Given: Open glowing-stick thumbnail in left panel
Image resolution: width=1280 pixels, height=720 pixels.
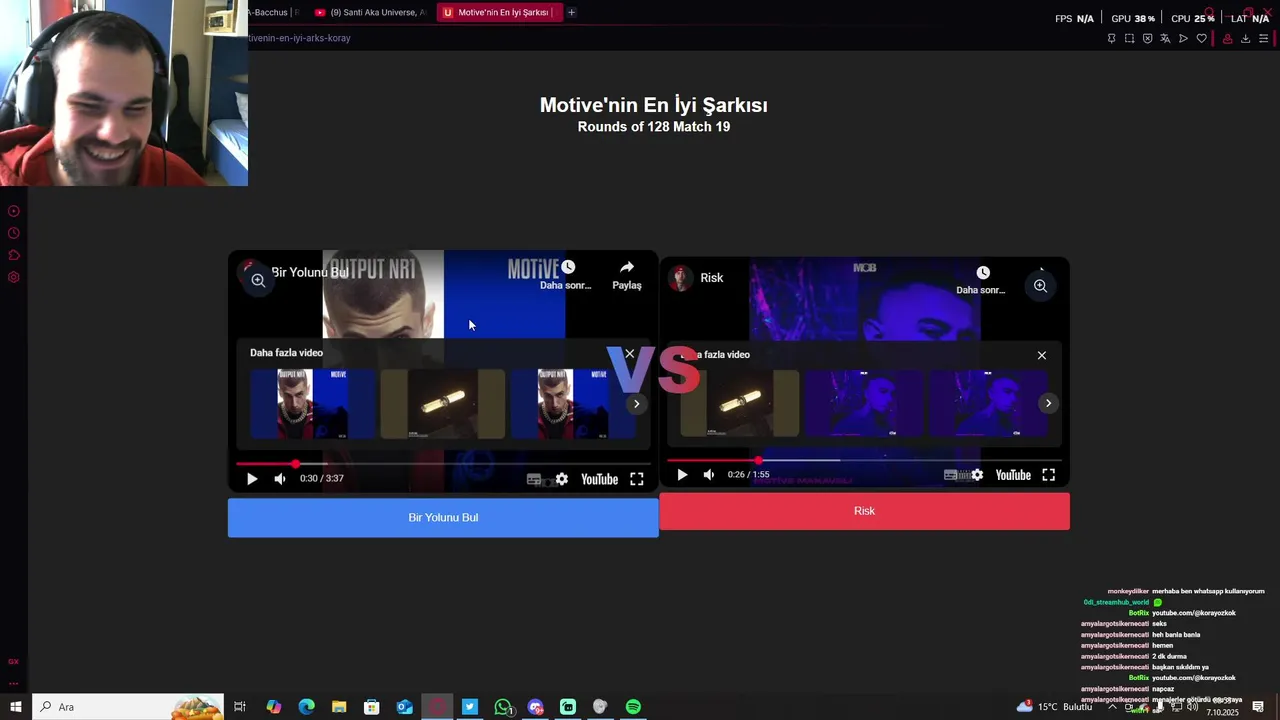Looking at the screenshot, I should [443, 404].
